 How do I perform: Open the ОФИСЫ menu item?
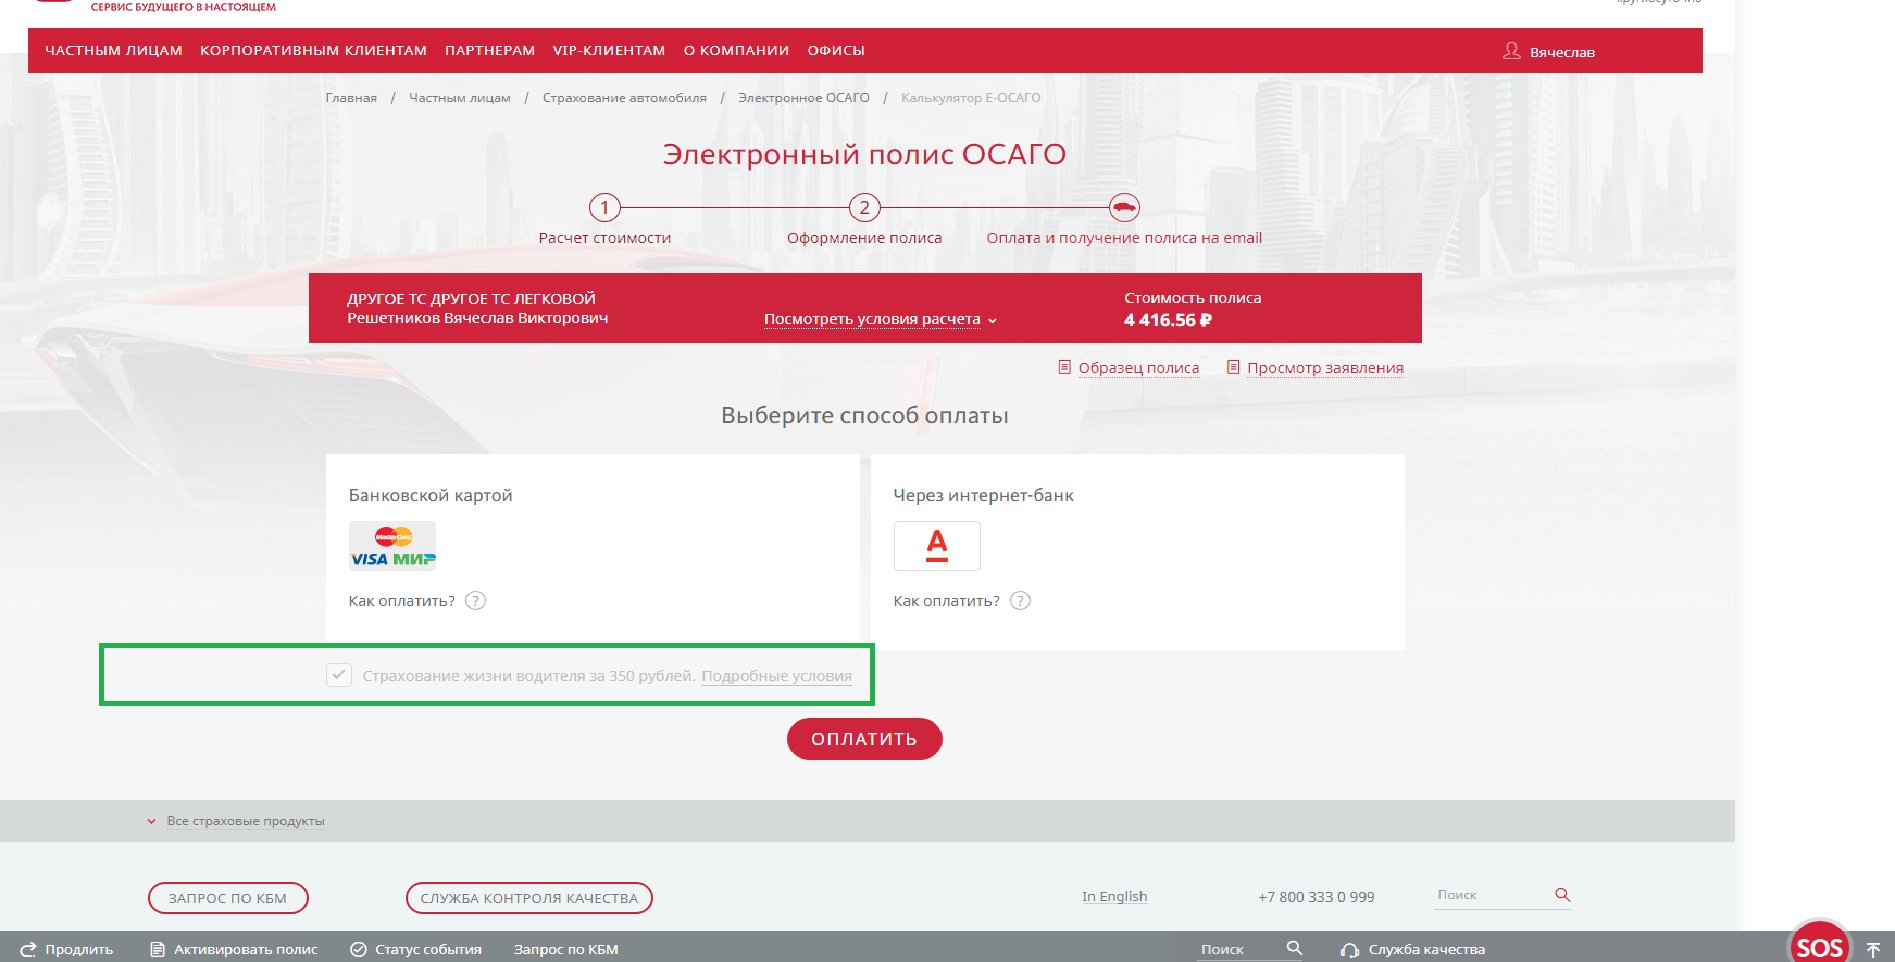coord(835,51)
